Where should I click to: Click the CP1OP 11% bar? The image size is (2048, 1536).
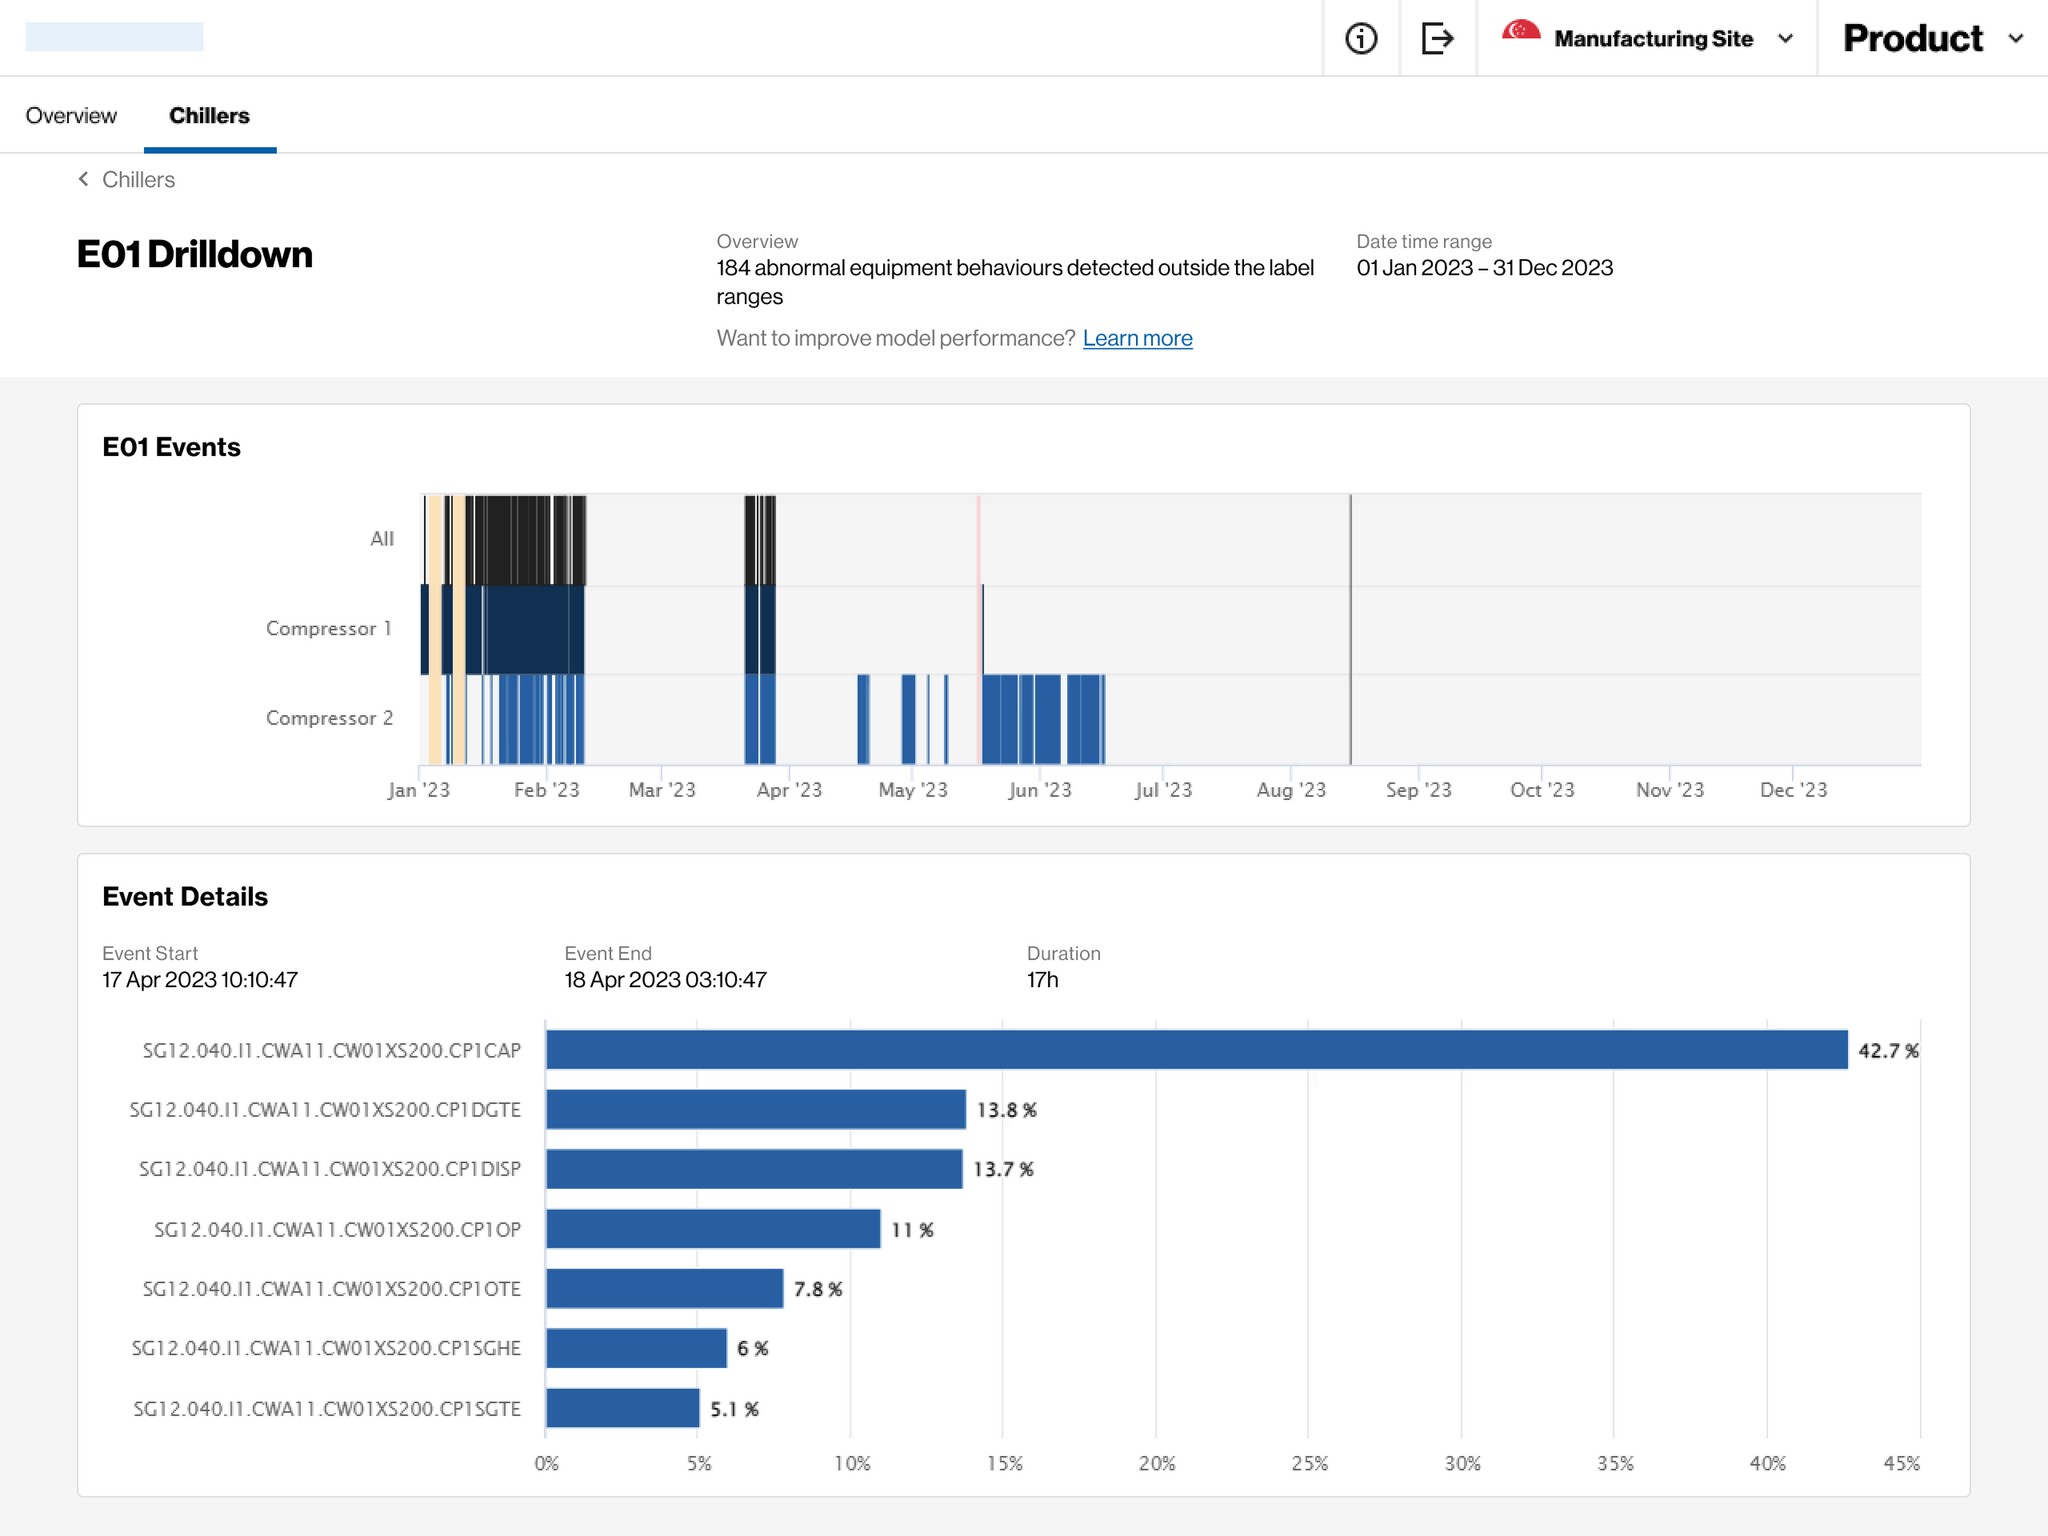(713, 1228)
